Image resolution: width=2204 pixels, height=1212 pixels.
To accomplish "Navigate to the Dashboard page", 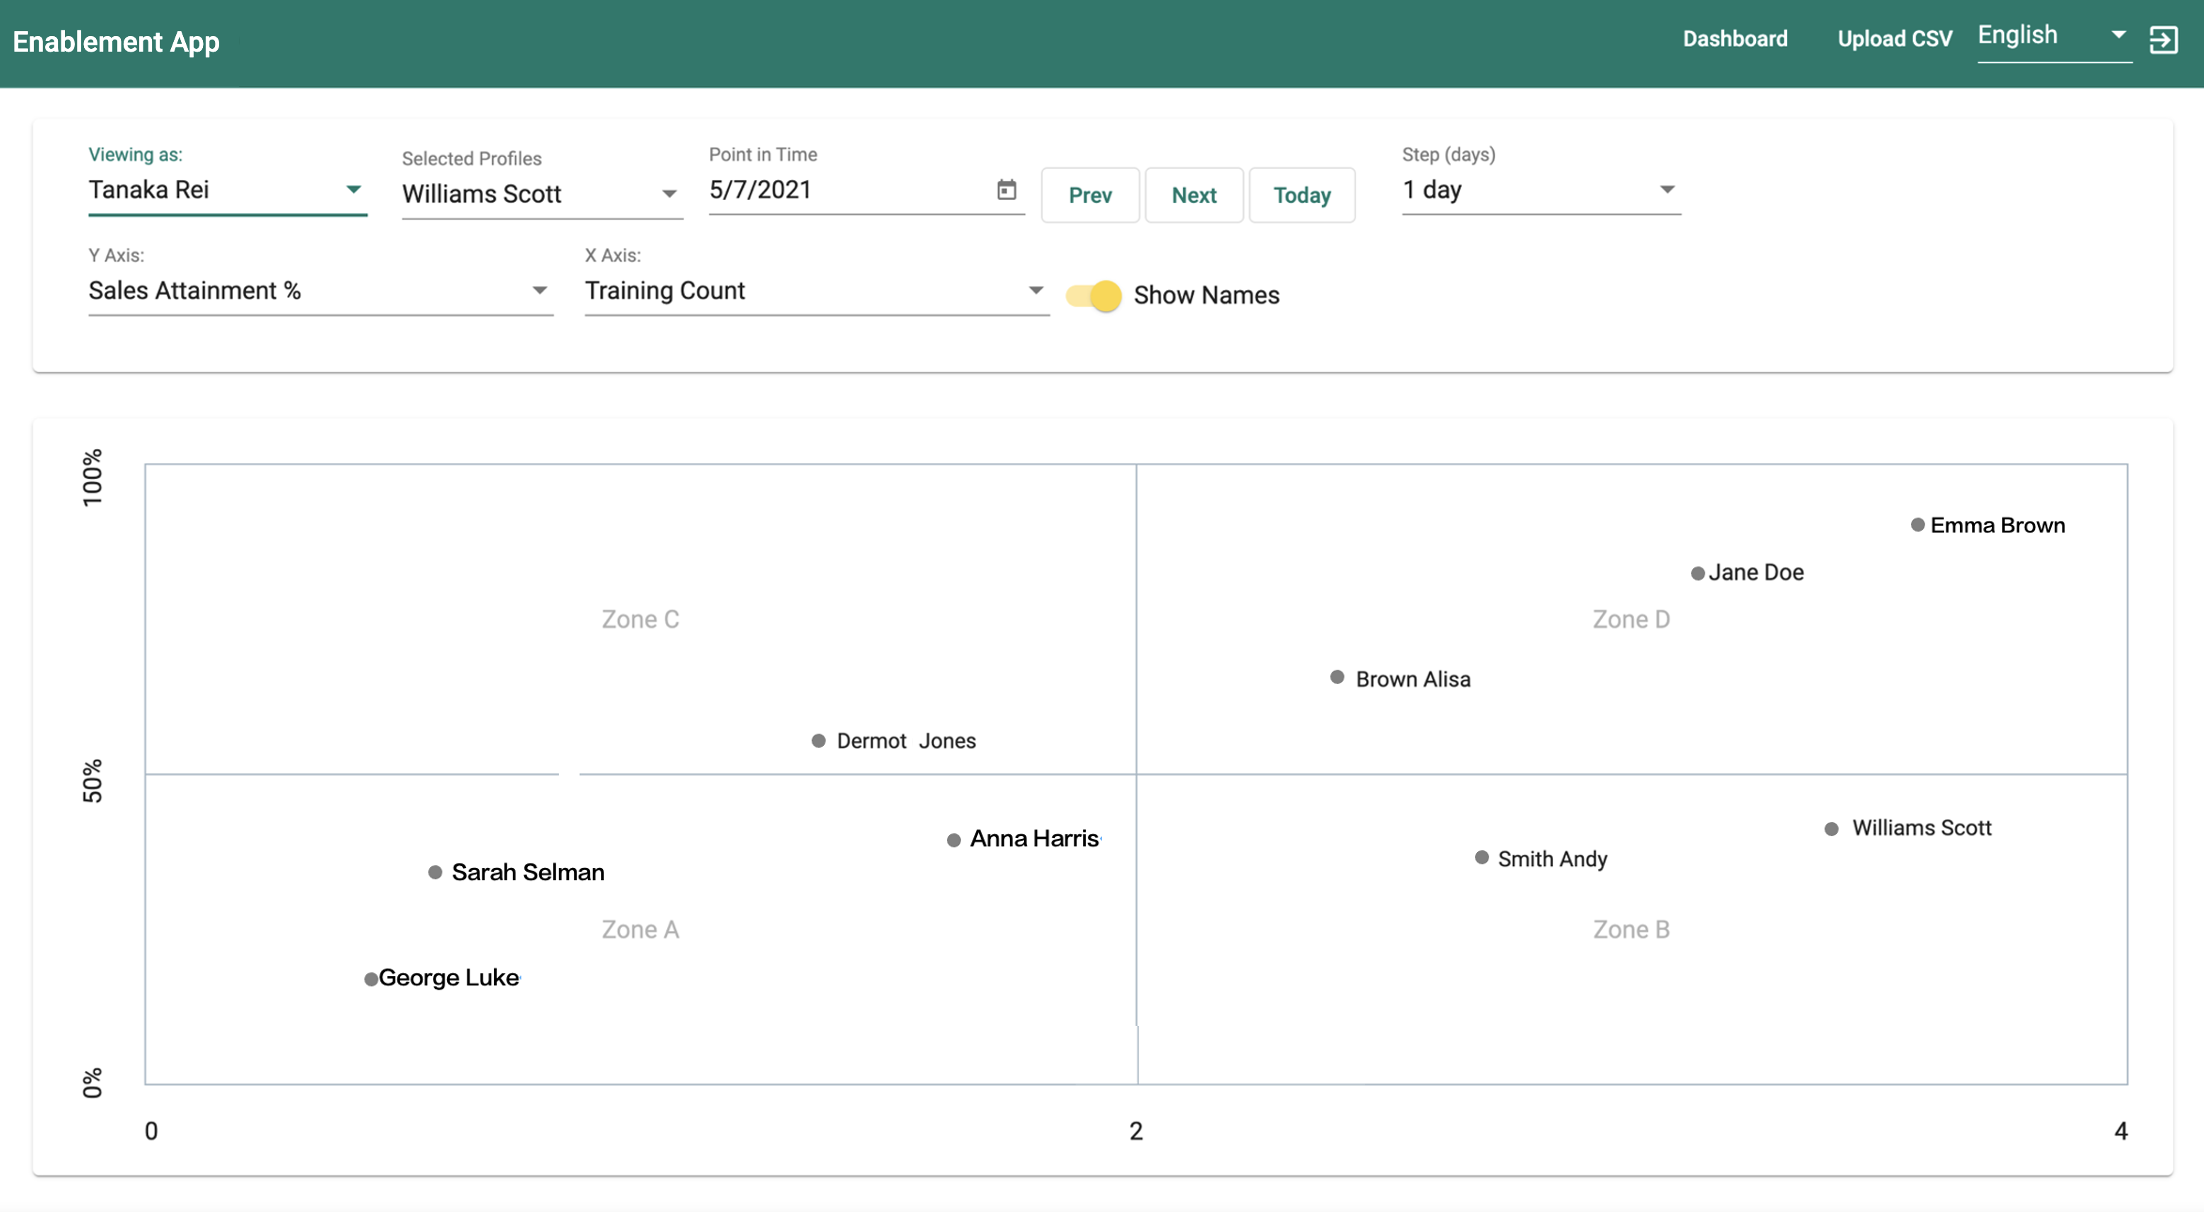I will pos(1735,39).
